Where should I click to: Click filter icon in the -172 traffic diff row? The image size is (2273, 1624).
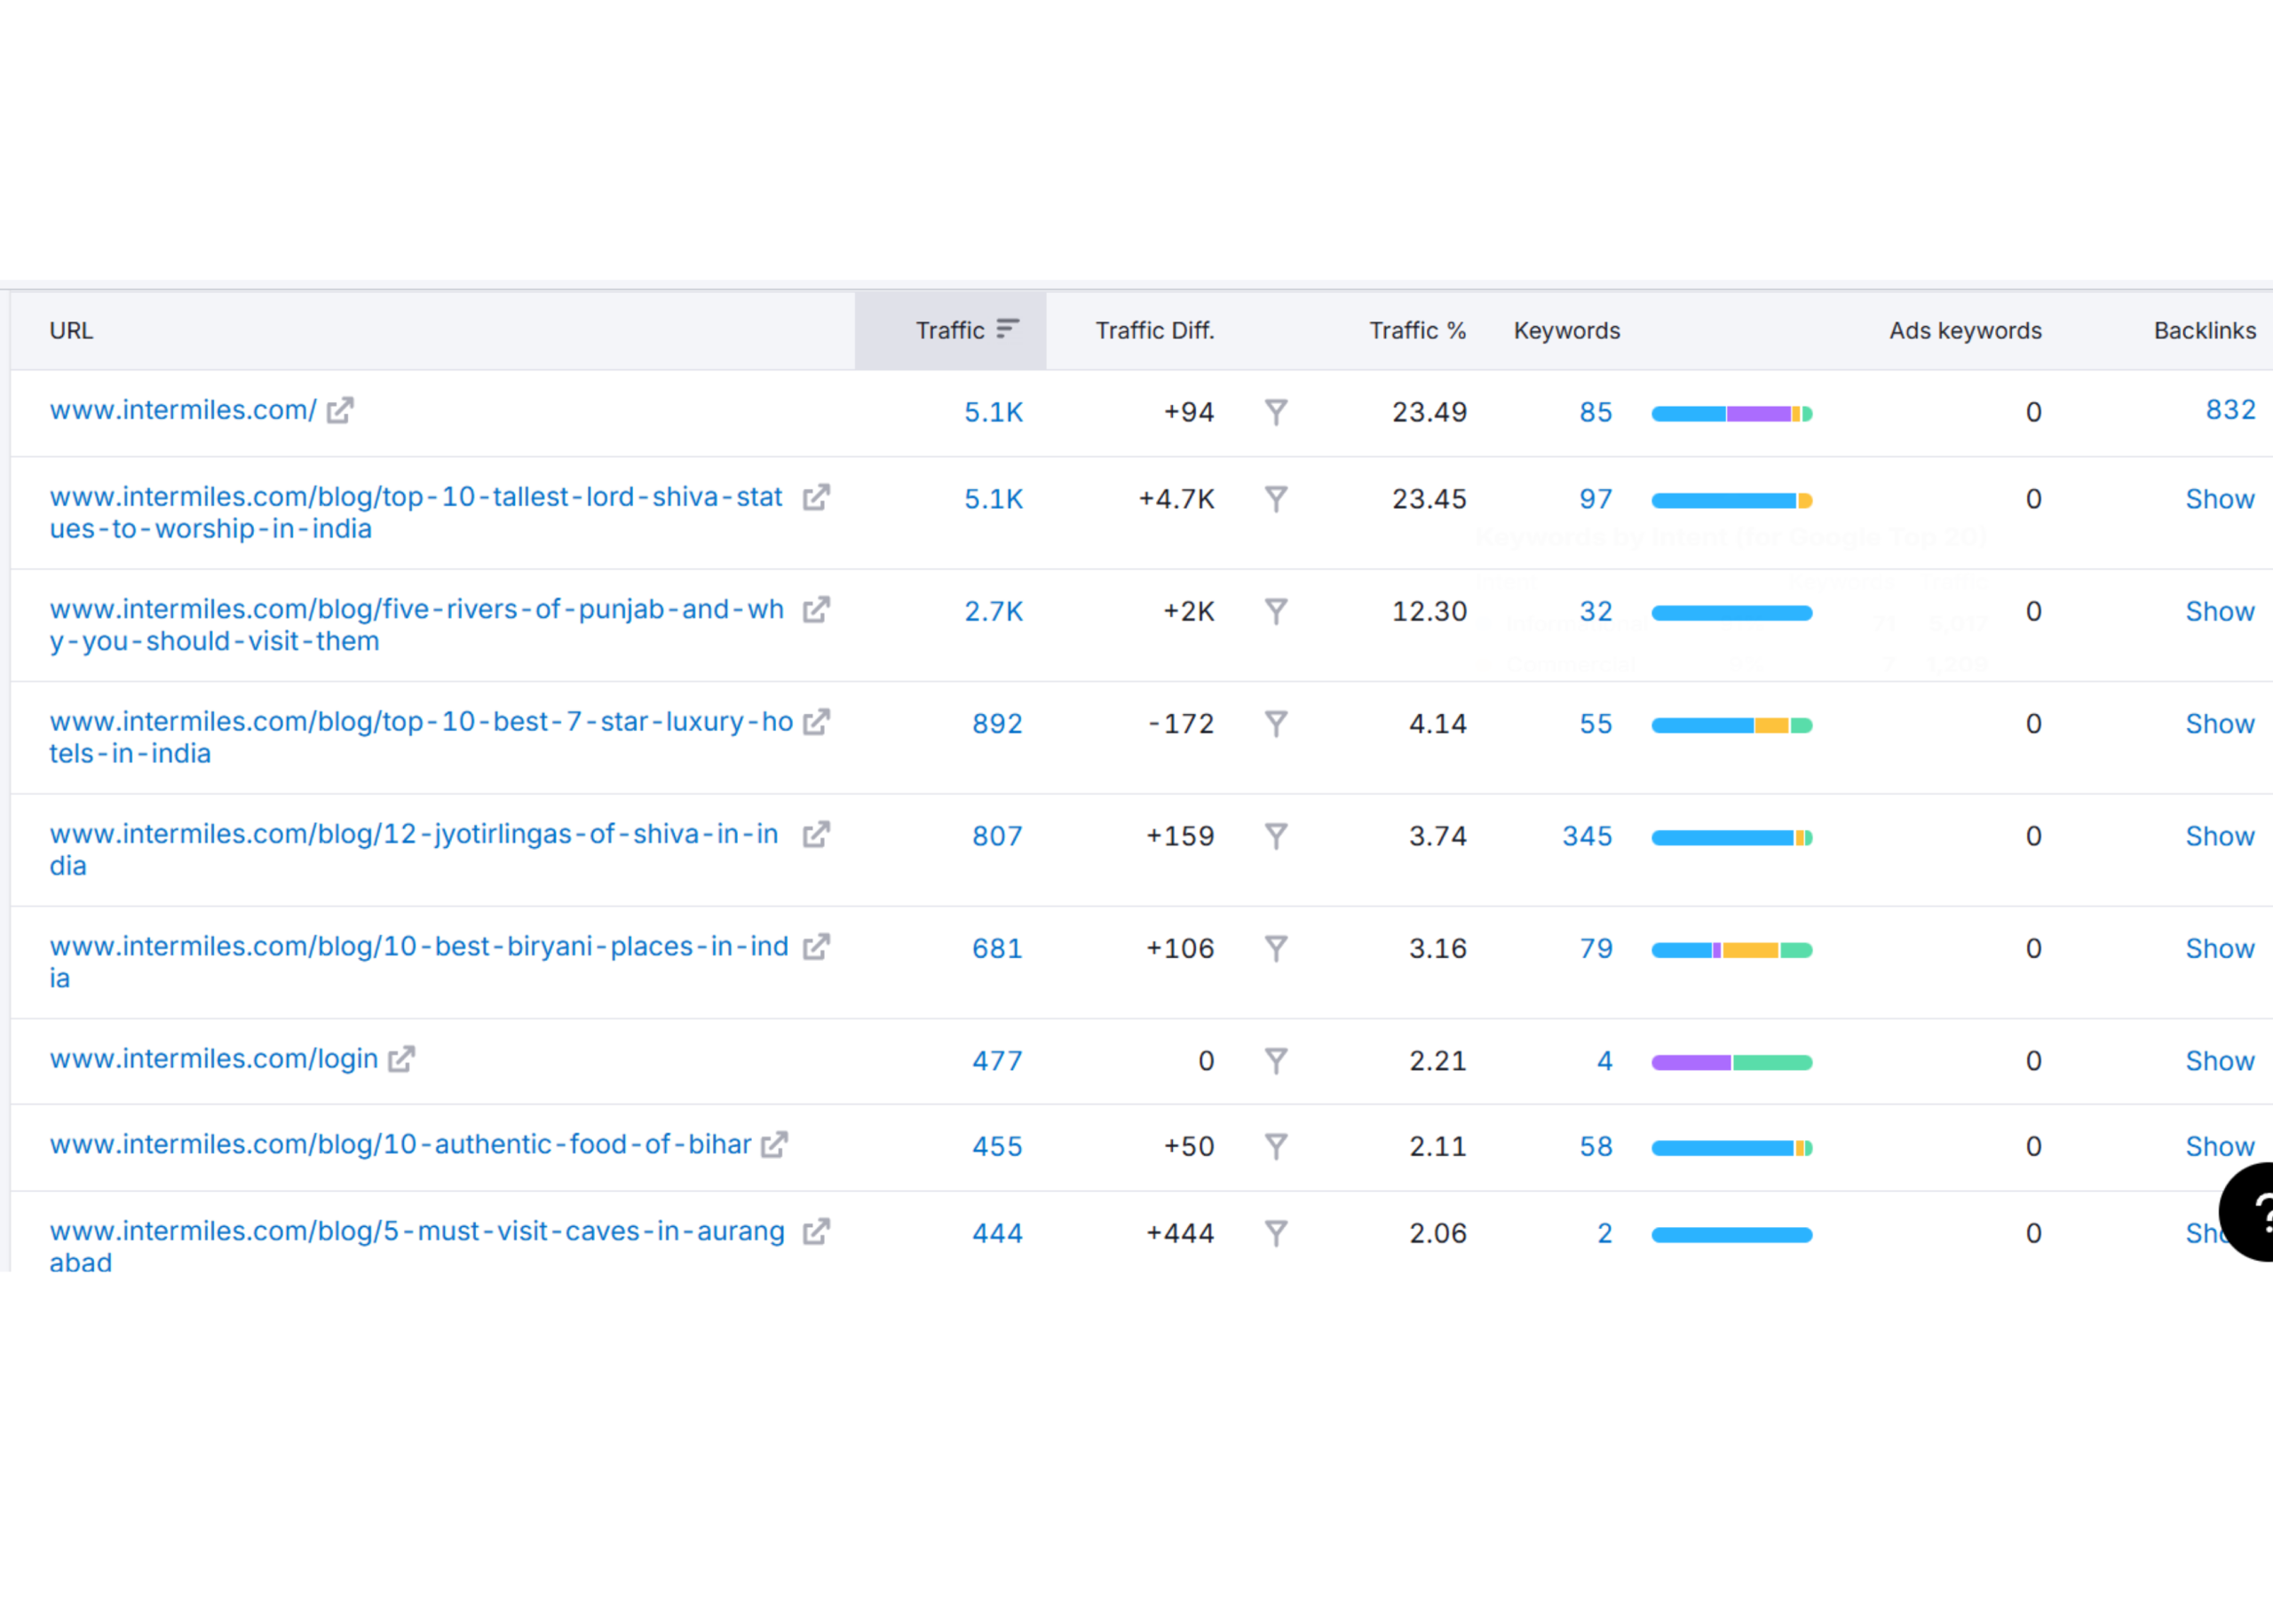[1276, 723]
